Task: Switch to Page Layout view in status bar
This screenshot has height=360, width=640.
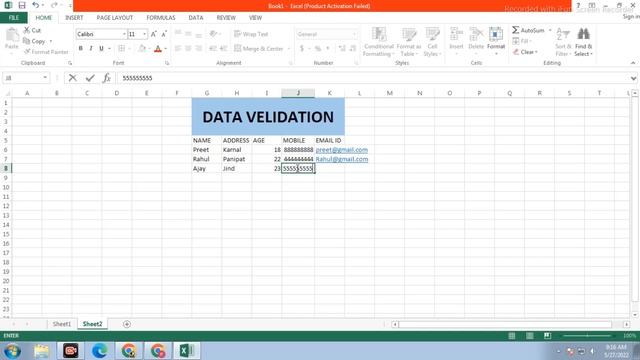Action: tap(529, 336)
